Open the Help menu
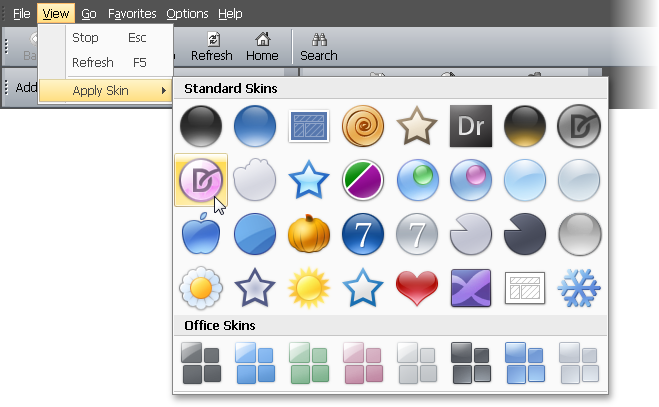The image size is (659, 407). coord(230,14)
